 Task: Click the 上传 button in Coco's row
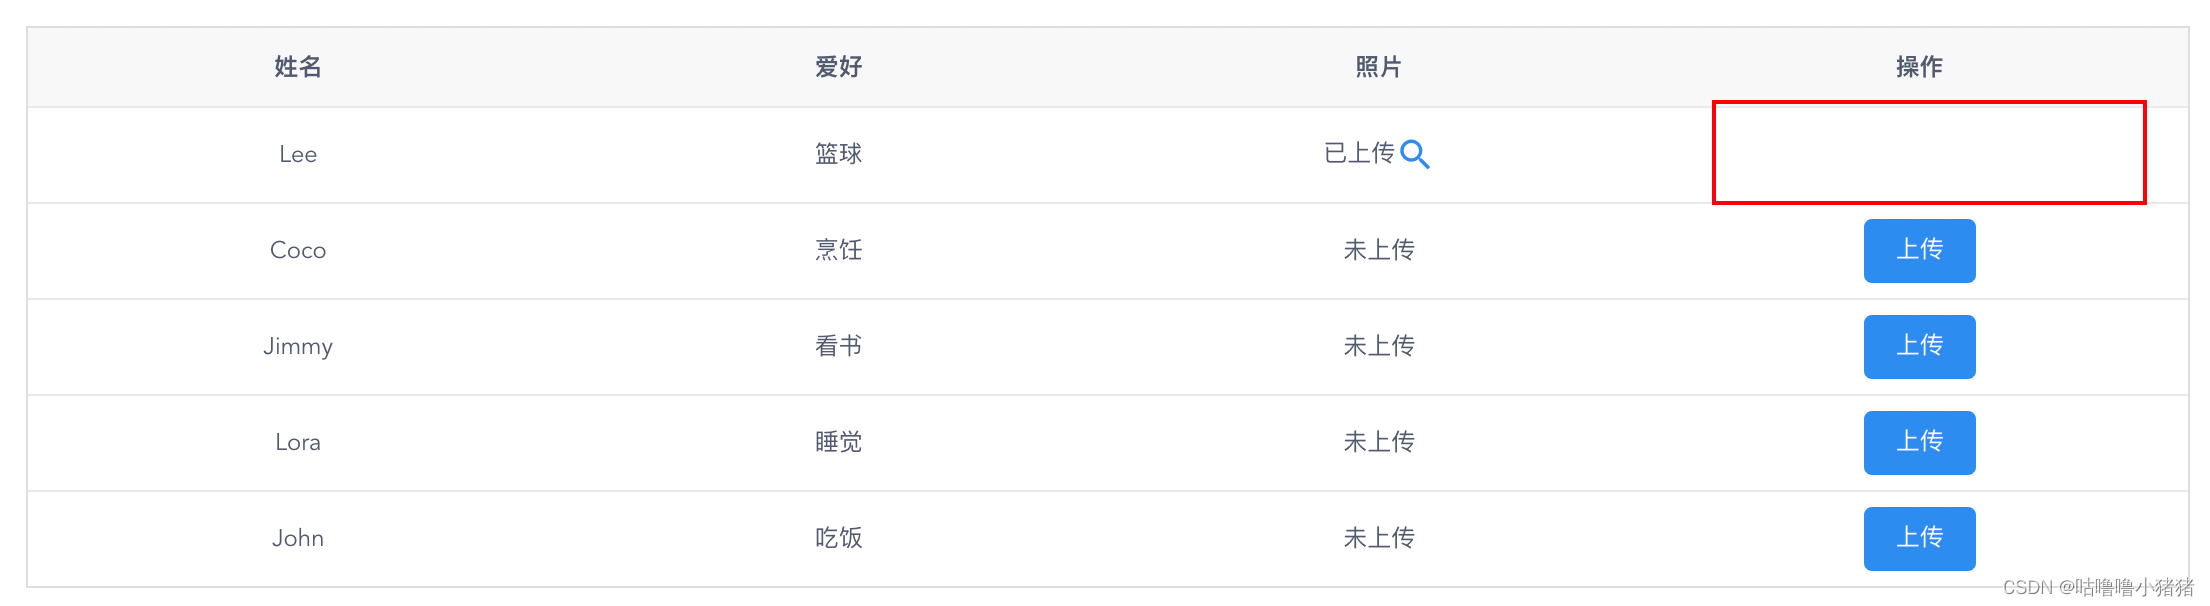point(1919,251)
